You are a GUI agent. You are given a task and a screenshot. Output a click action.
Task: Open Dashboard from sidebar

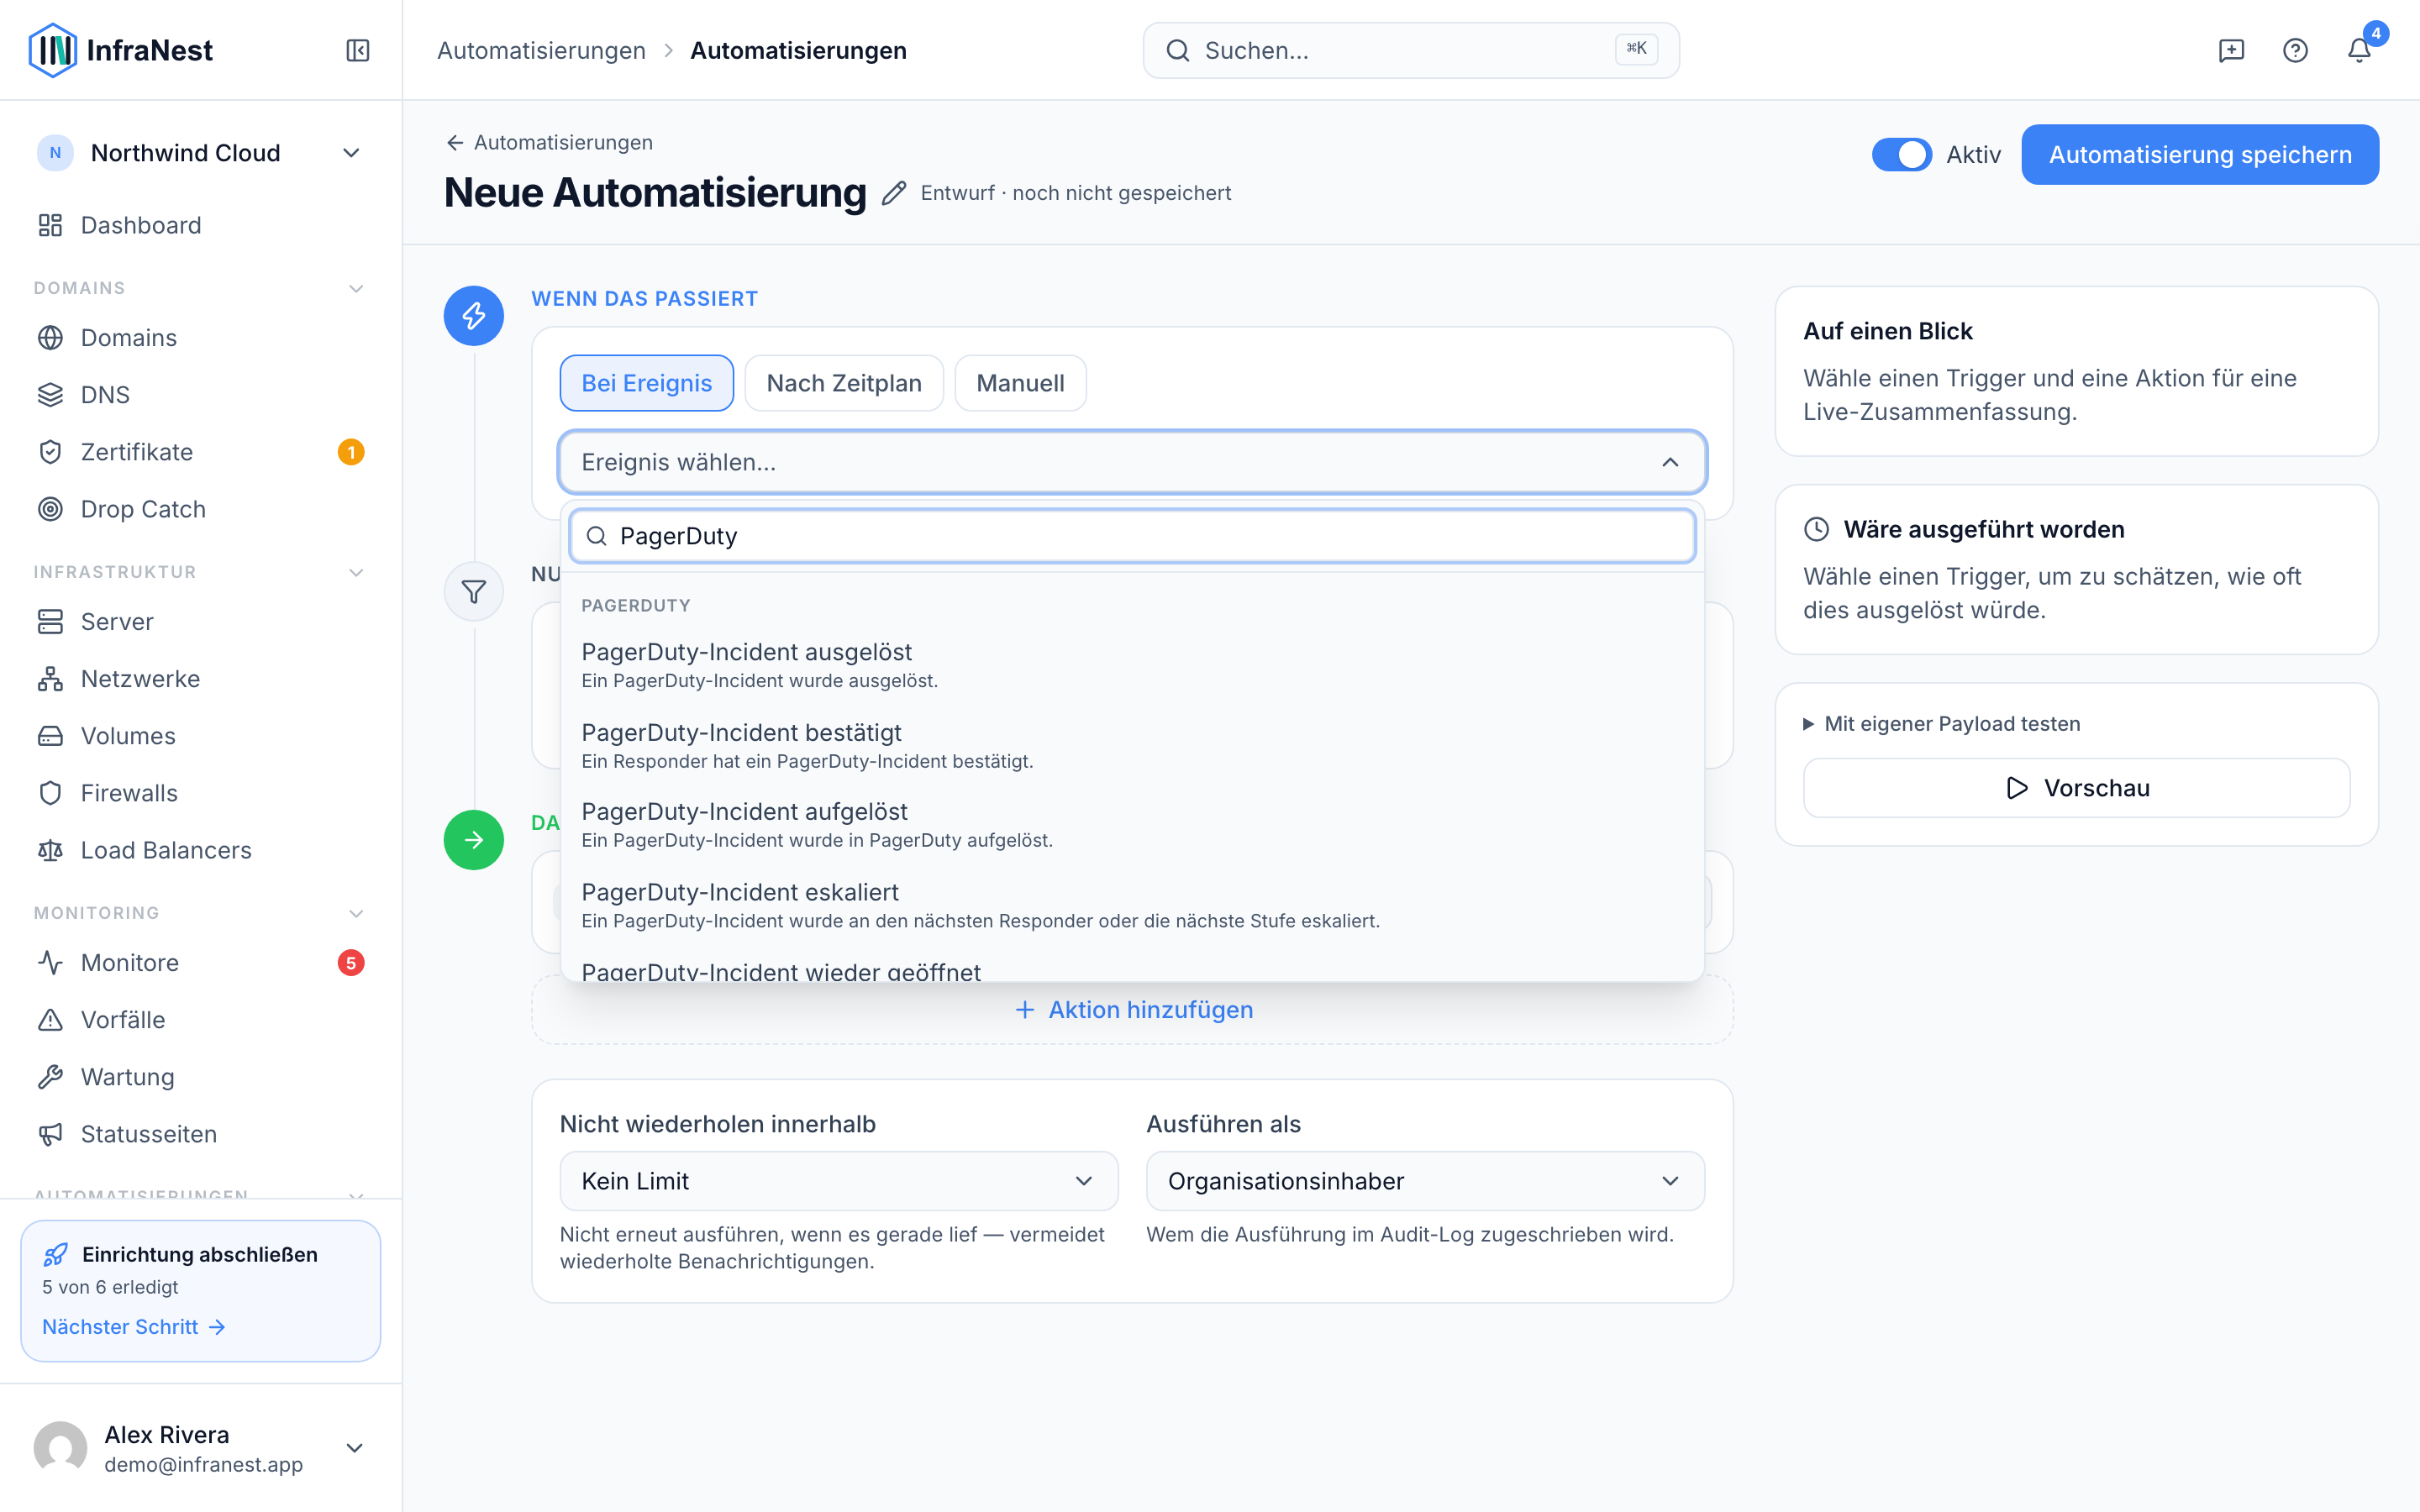click(201, 225)
